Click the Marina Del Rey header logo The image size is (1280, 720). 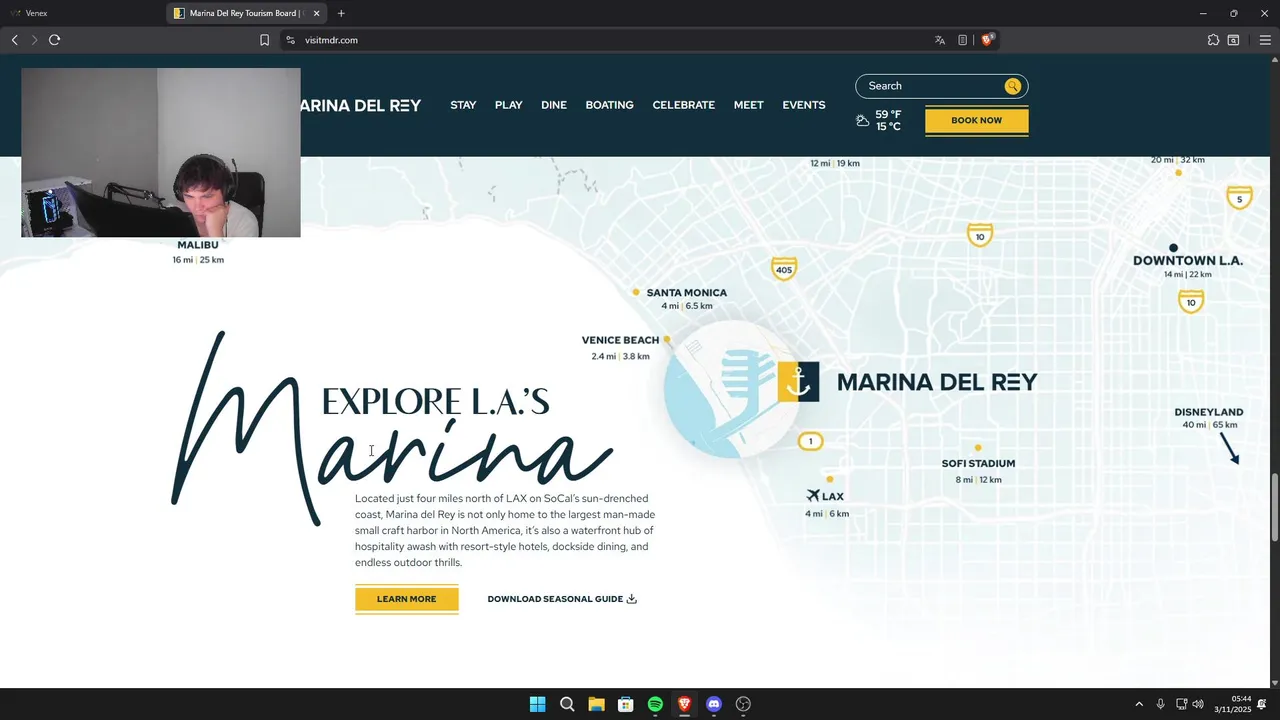click(360, 105)
